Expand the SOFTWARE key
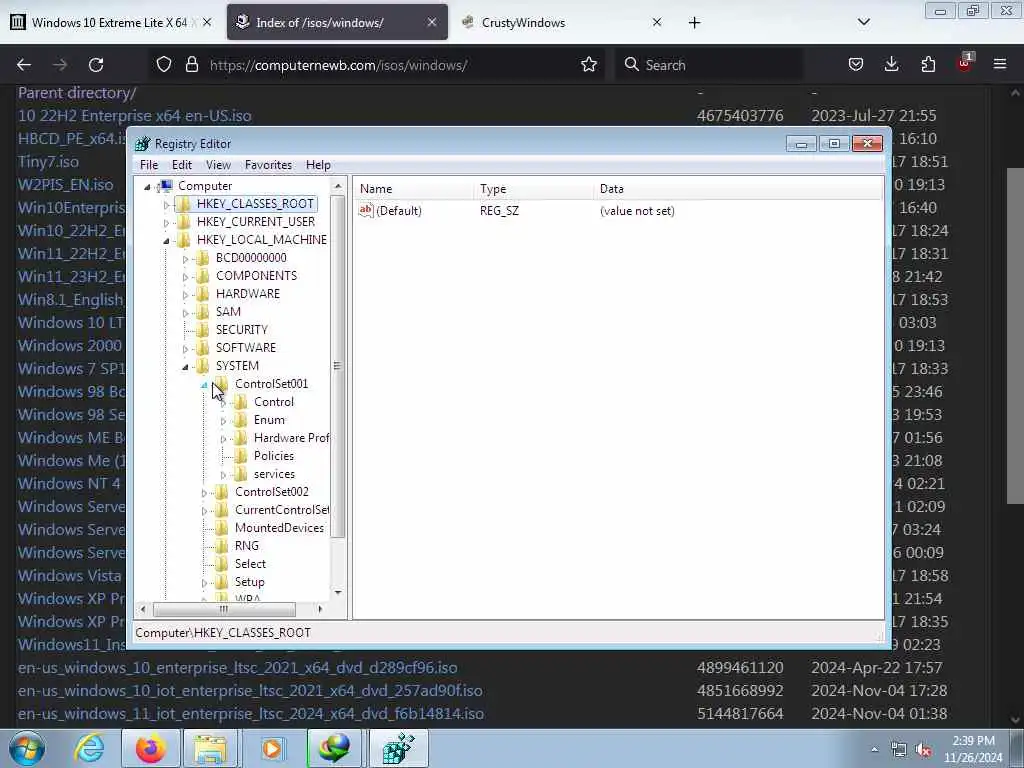 185,349
